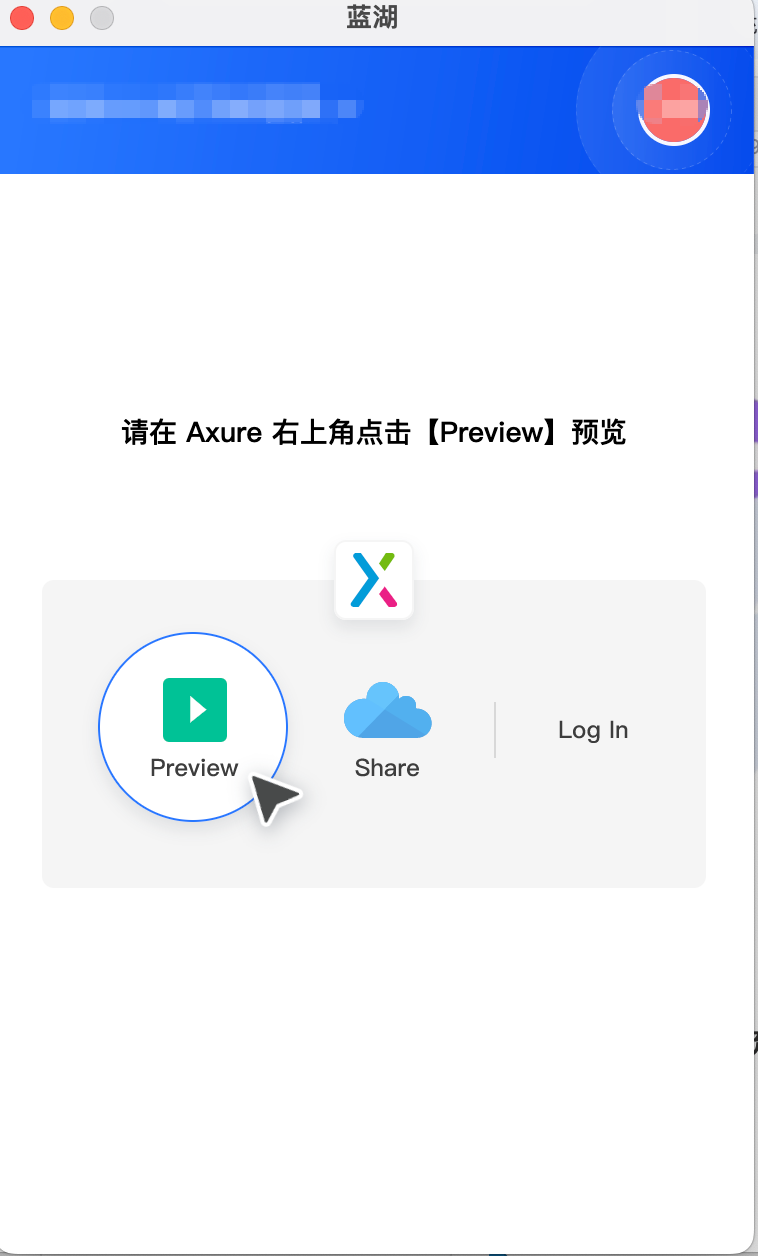Click the gray illustration panel background
Screen dimensions: 758x1256
point(374,850)
